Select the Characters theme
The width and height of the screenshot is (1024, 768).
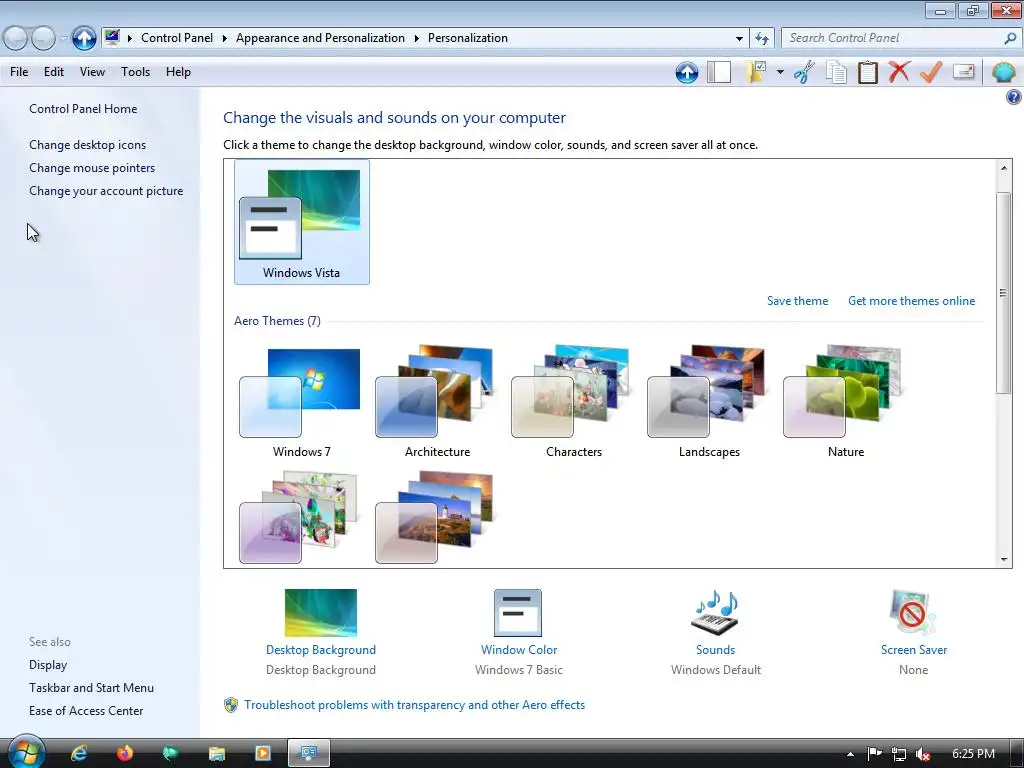pos(573,402)
